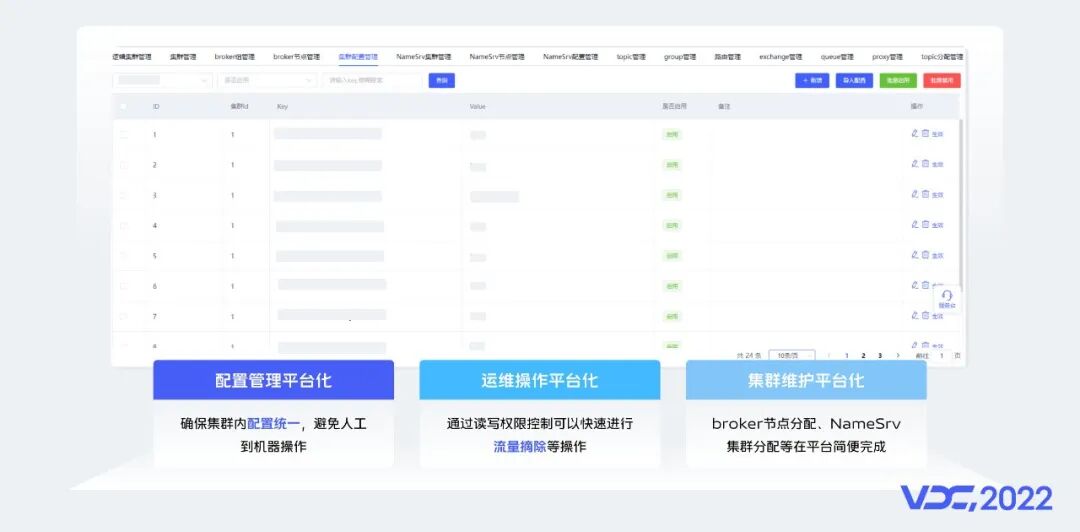This screenshot has width=1080, height=532.
Task: Select all rows via header checkbox
Action: [123, 107]
